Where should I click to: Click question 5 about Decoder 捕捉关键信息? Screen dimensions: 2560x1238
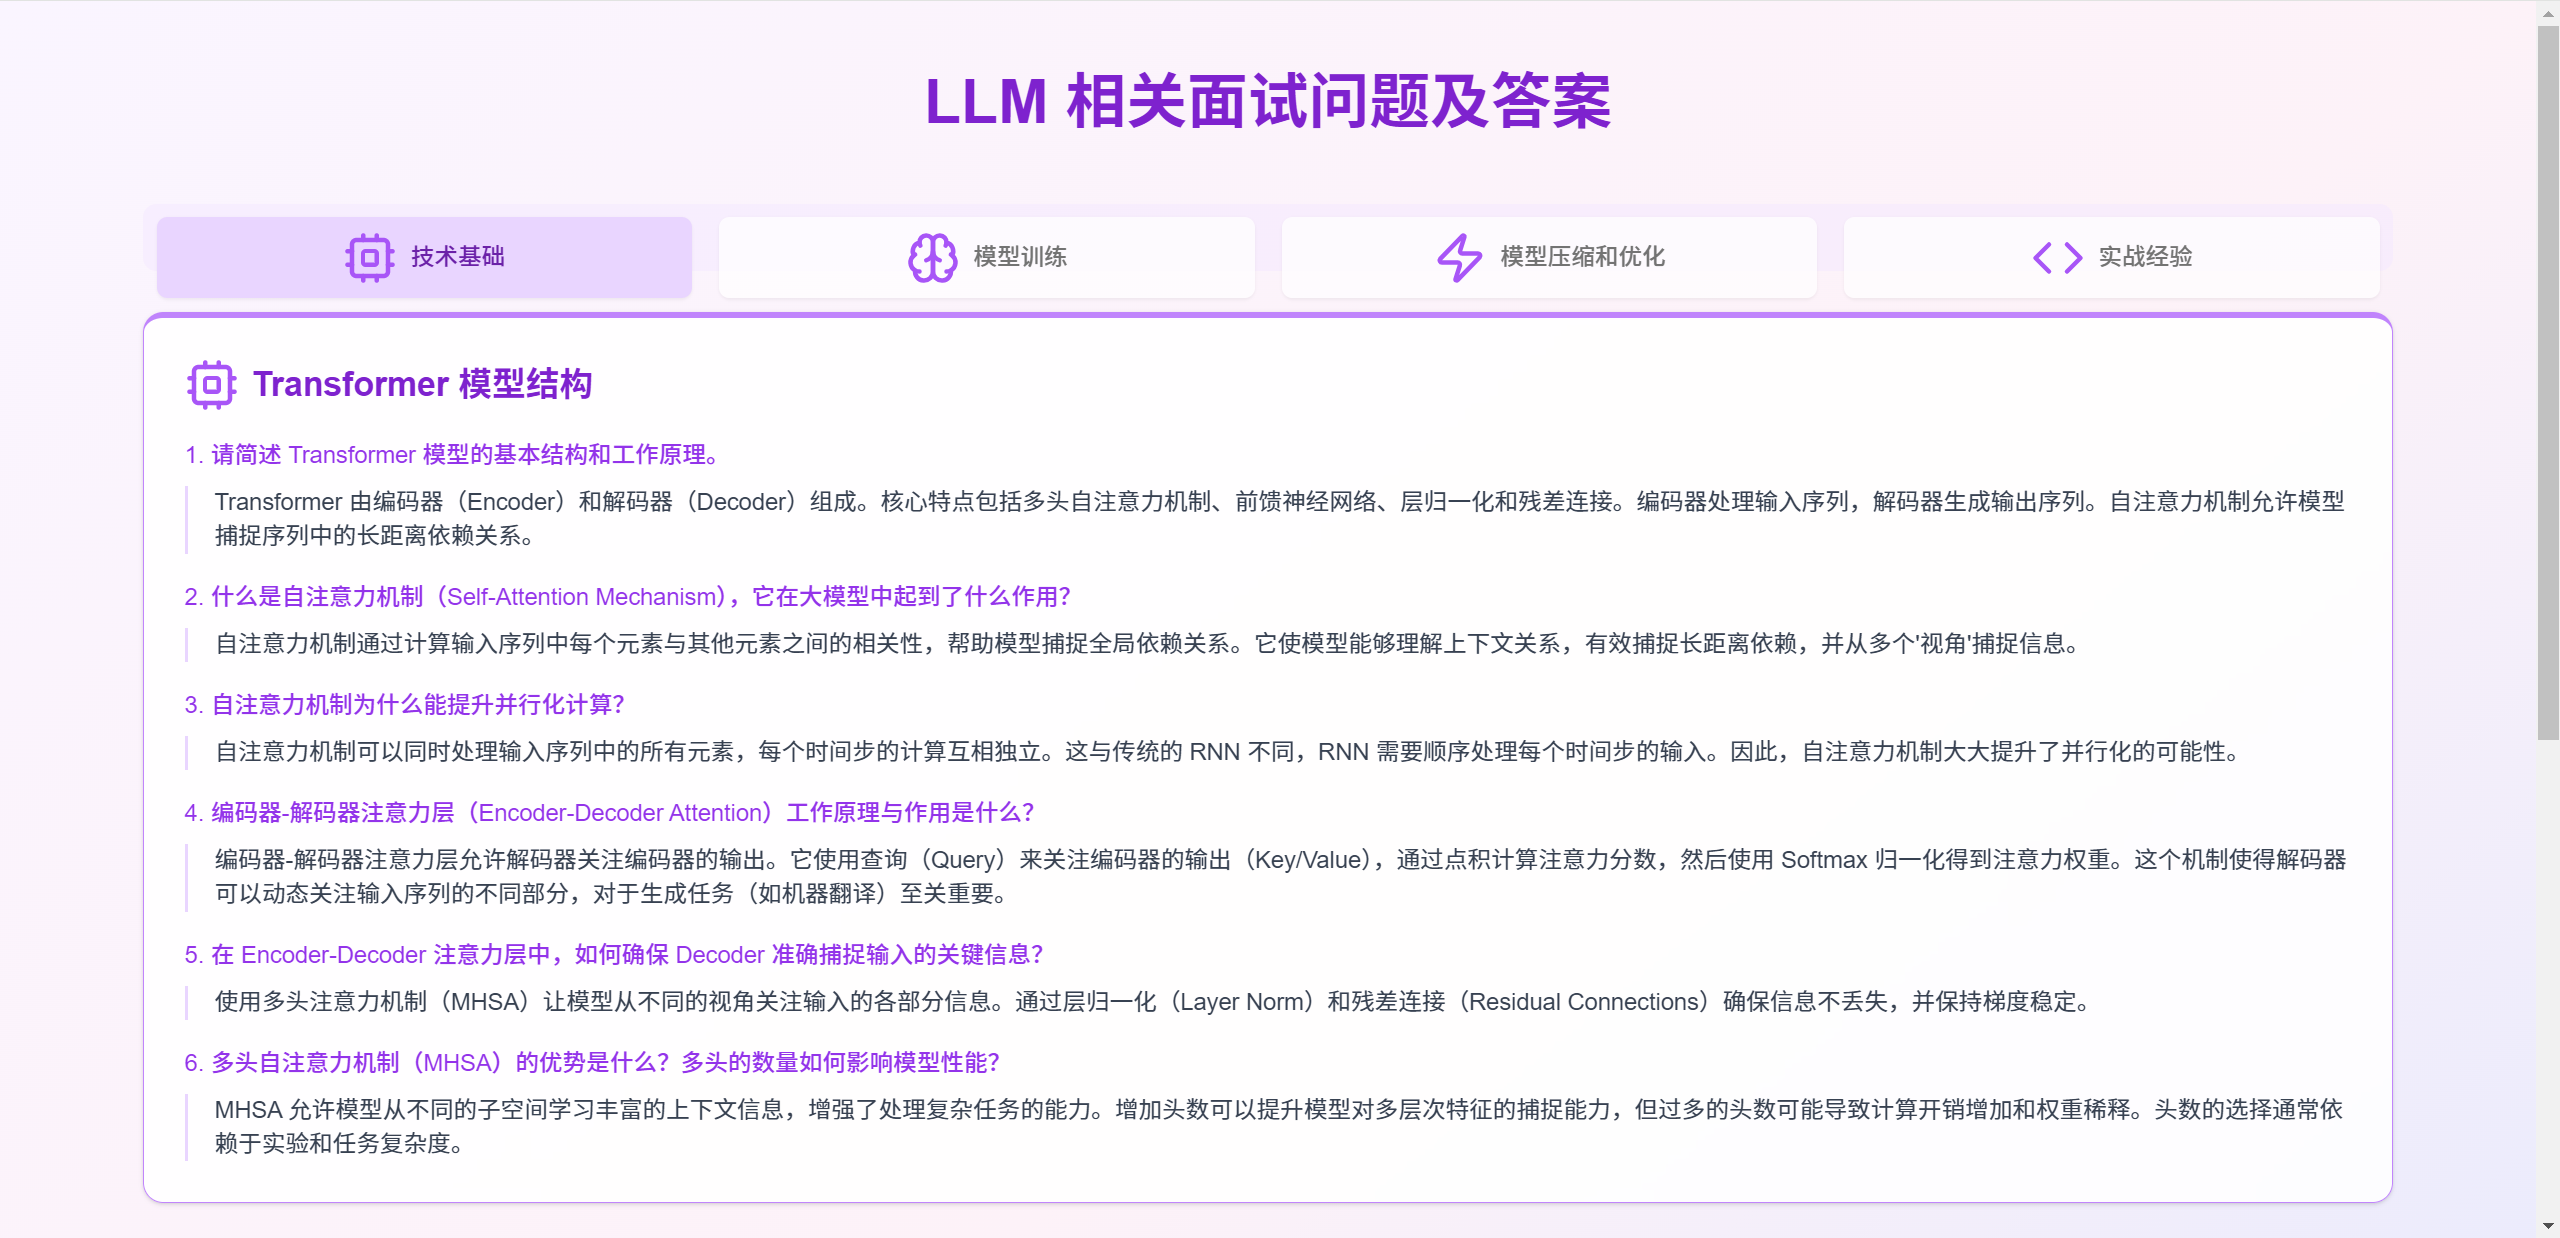pyautogui.click(x=614, y=955)
